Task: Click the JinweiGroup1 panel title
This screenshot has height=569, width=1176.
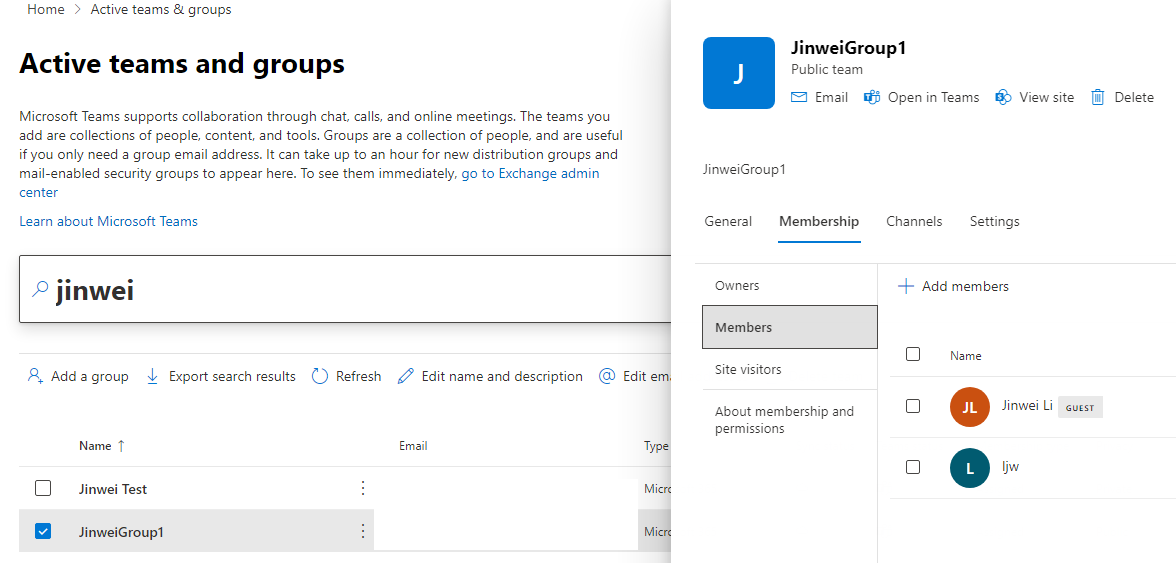Action: pyautogui.click(x=849, y=47)
